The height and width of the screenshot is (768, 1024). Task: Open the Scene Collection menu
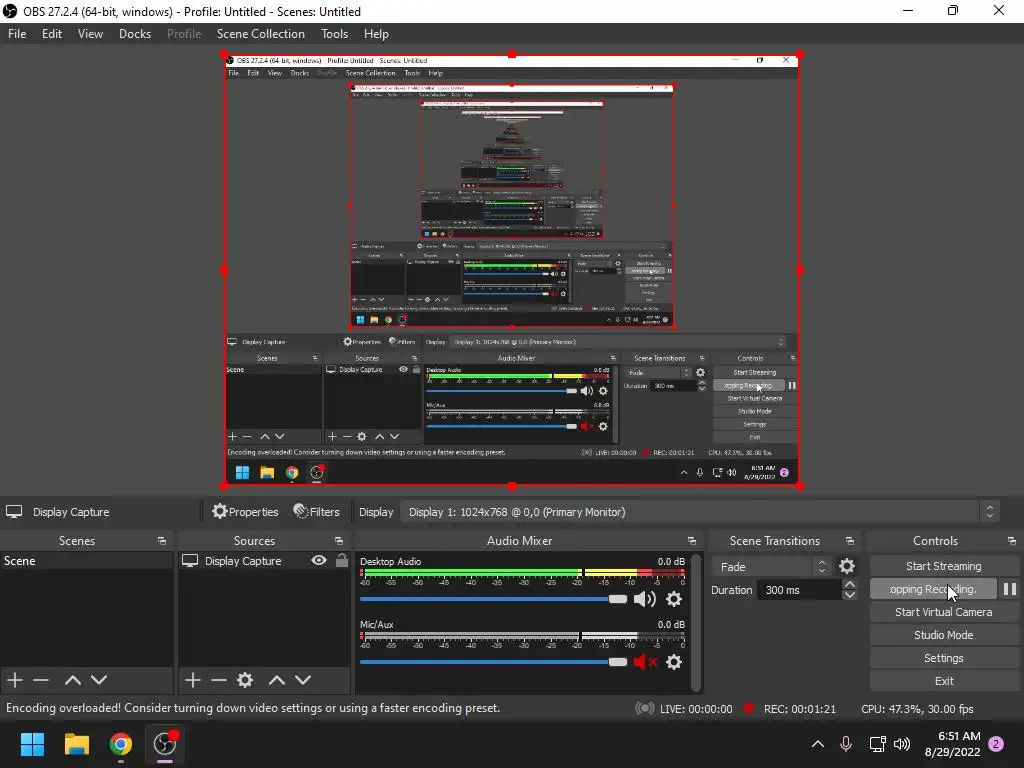click(x=261, y=34)
